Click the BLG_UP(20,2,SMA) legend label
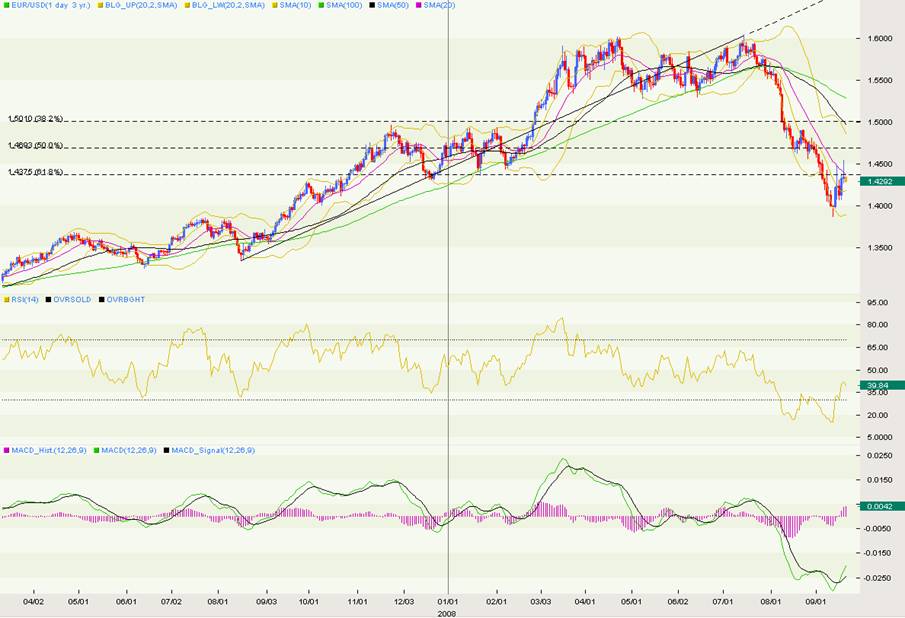This screenshot has height=618, width=905. coord(131,6)
